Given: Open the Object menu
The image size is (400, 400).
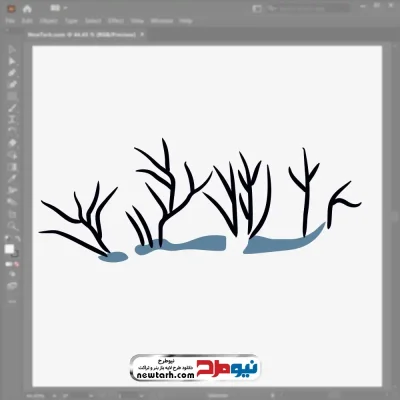Looking at the screenshot, I should (x=49, y=21).
